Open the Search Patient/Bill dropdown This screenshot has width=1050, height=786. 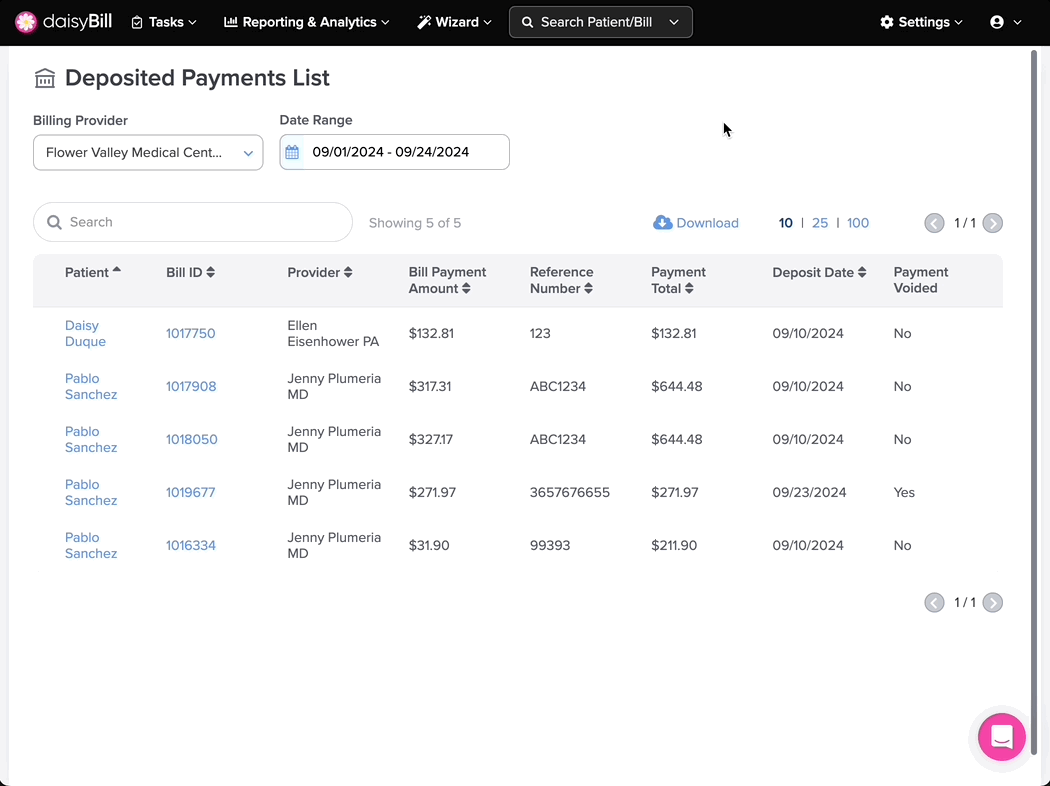click(601, 22)
